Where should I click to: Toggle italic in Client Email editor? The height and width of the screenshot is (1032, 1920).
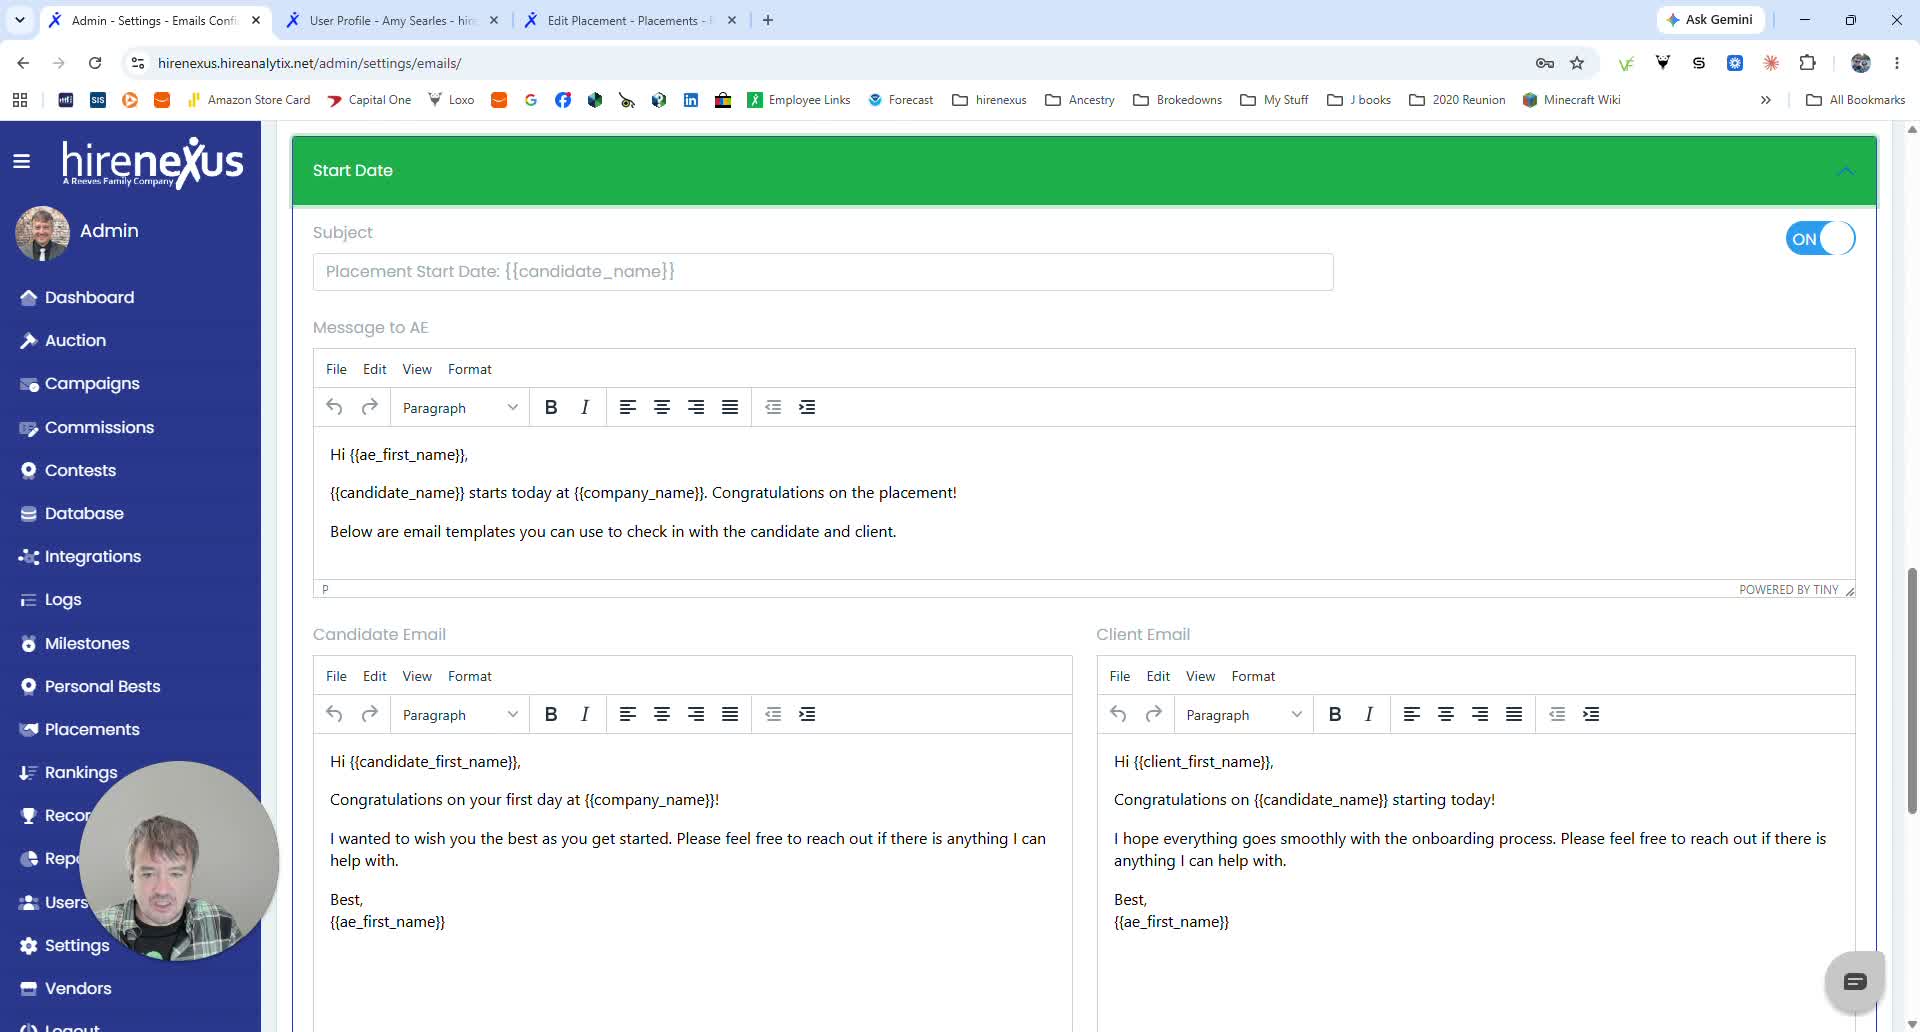(x=1369, y=714)
